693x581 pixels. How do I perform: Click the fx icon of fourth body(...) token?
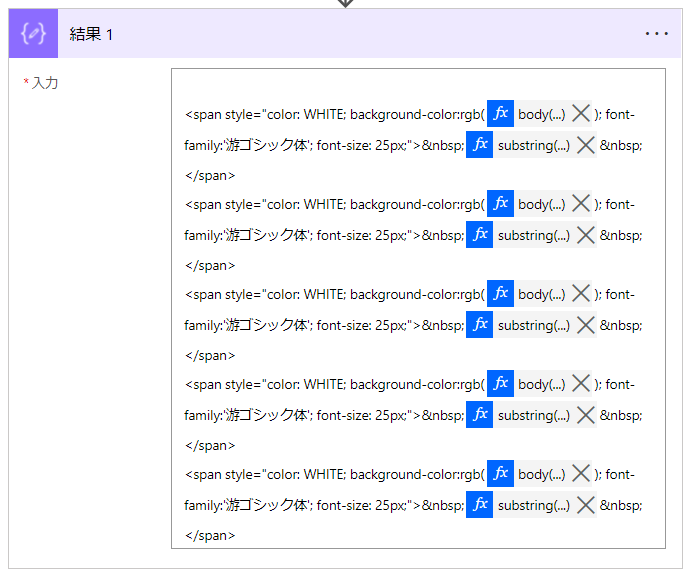[500, 384]
